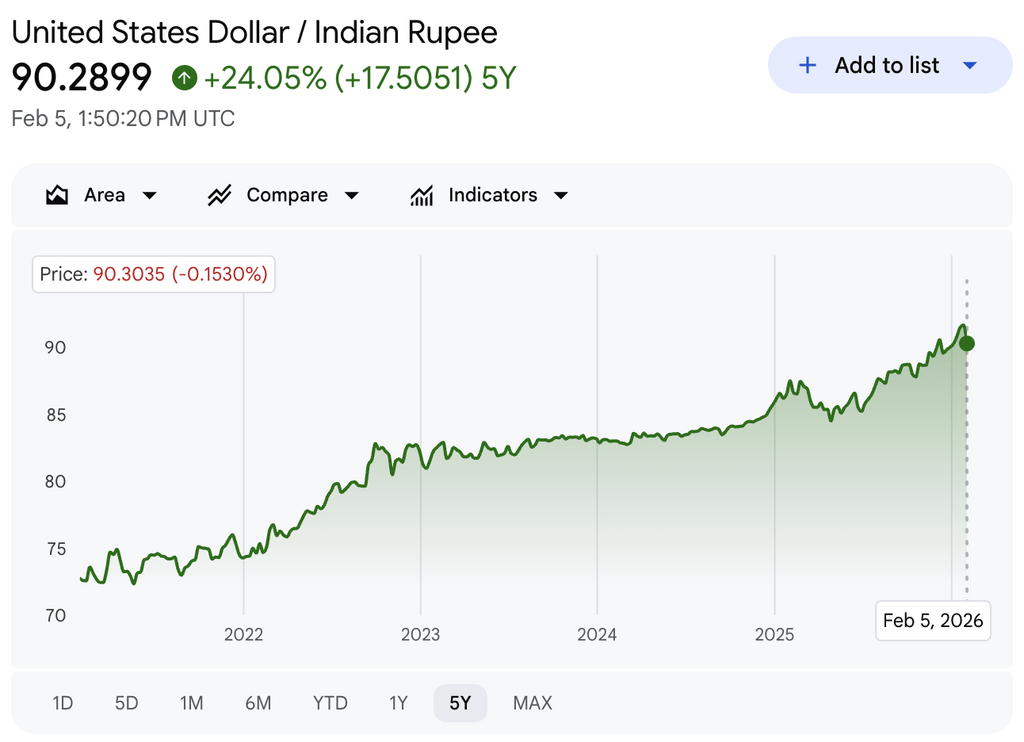Switch to YTD time range
This screenshot has height=742, width=1024.
[x=330, y=703]
